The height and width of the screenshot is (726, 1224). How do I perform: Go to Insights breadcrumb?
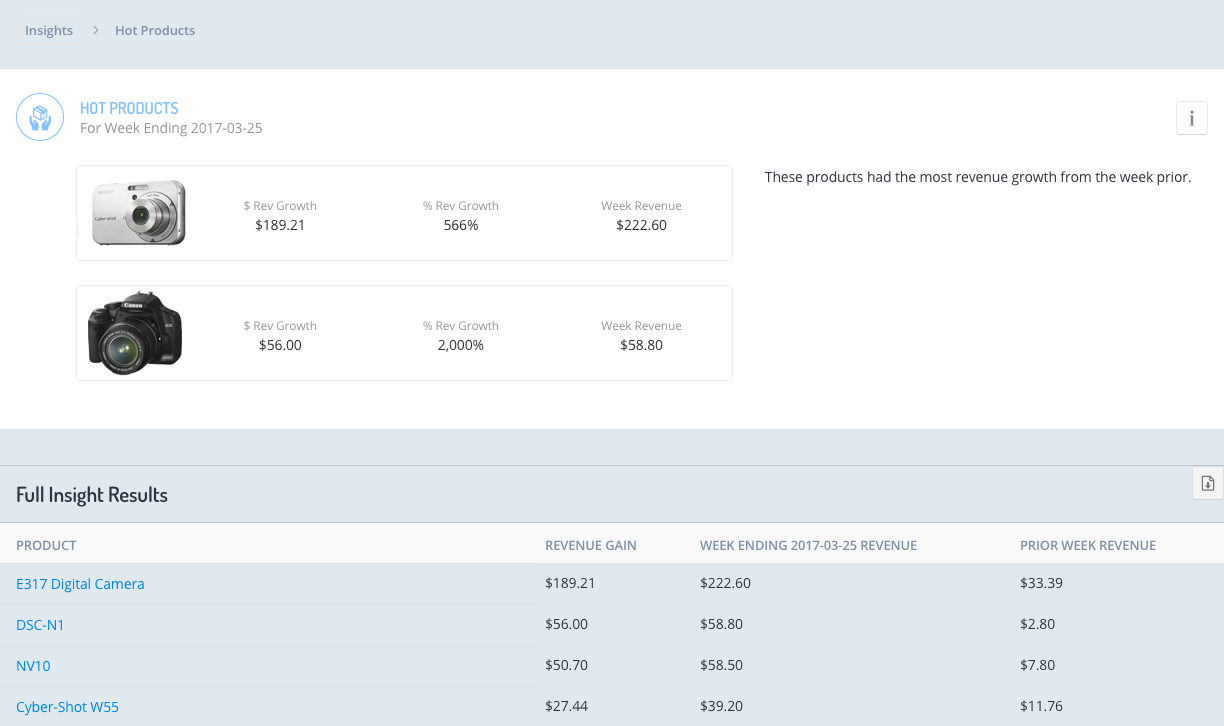(49, 31)
